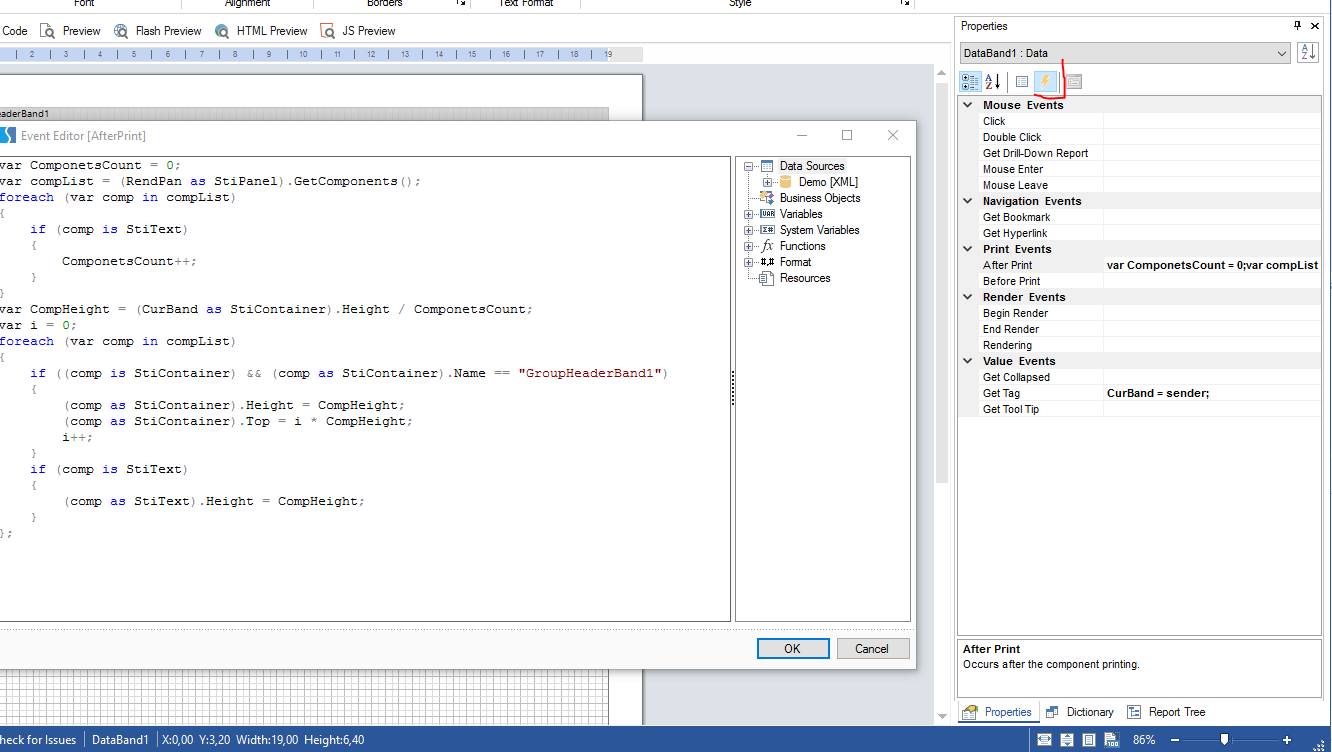Click the Resources pages icon
This screenshot has width=1332, height=752.
pyautogui.click(x=767, y=278)
